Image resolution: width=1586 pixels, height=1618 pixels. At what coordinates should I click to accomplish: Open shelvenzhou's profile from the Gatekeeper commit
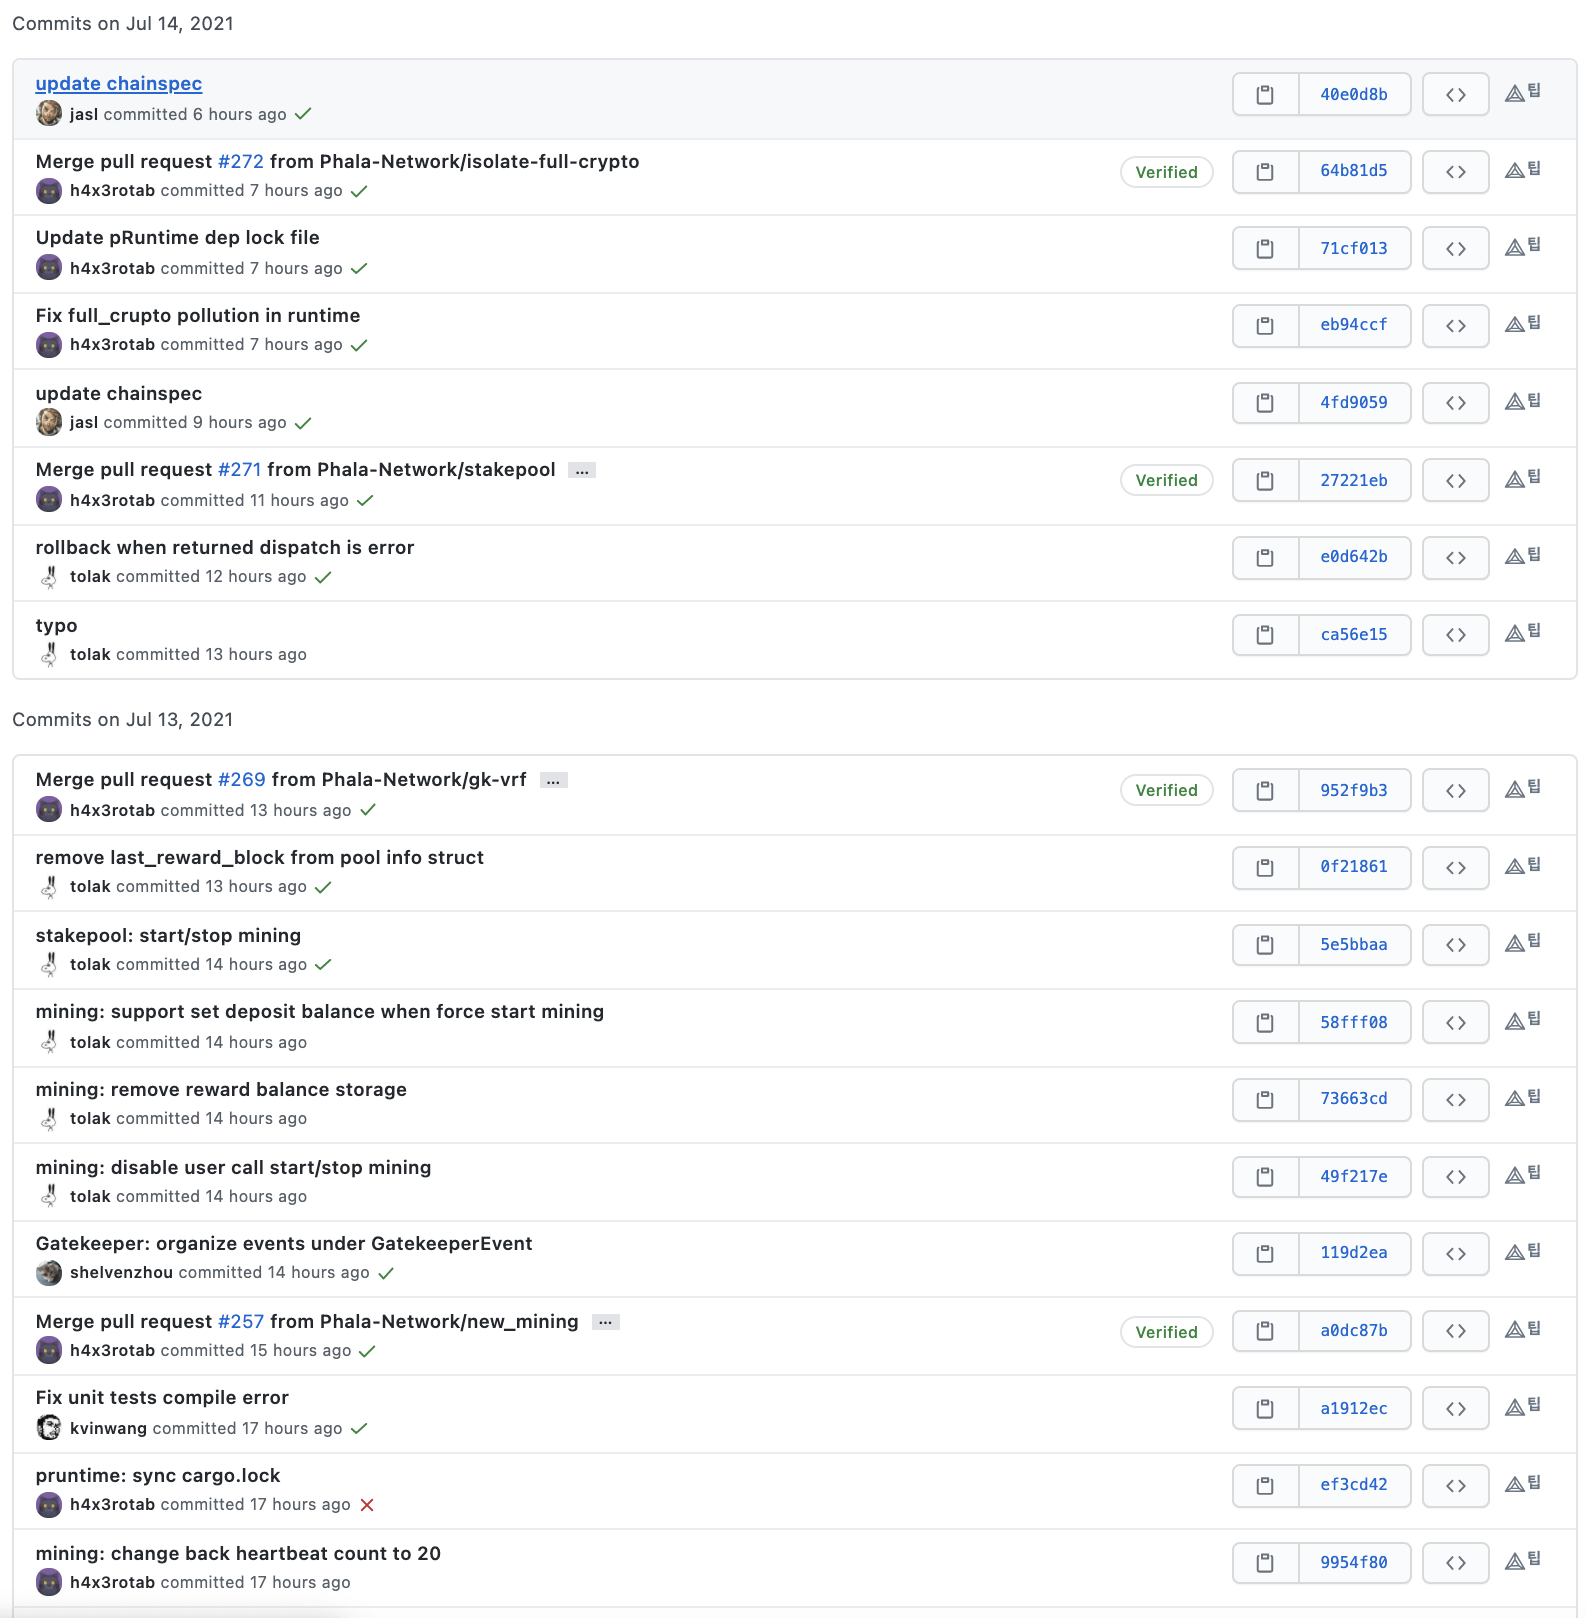point(121,1273)
